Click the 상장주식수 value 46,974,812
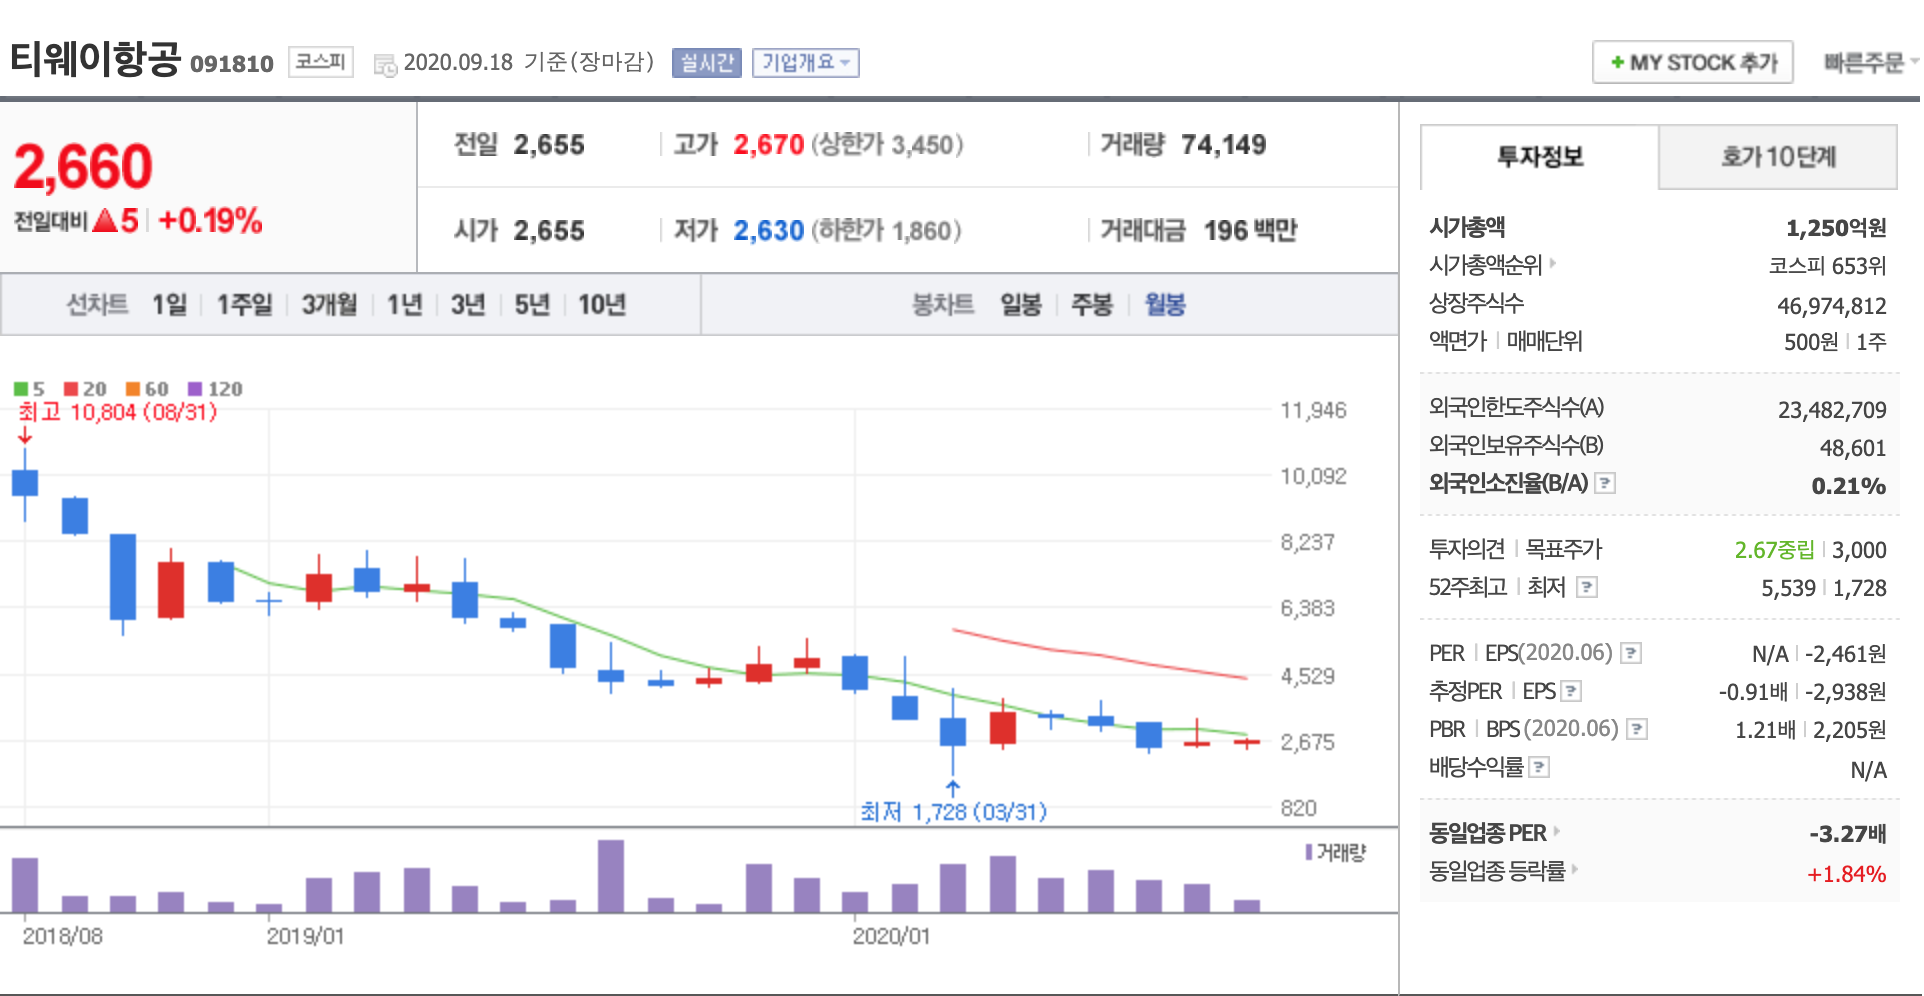 point(1832,306)
